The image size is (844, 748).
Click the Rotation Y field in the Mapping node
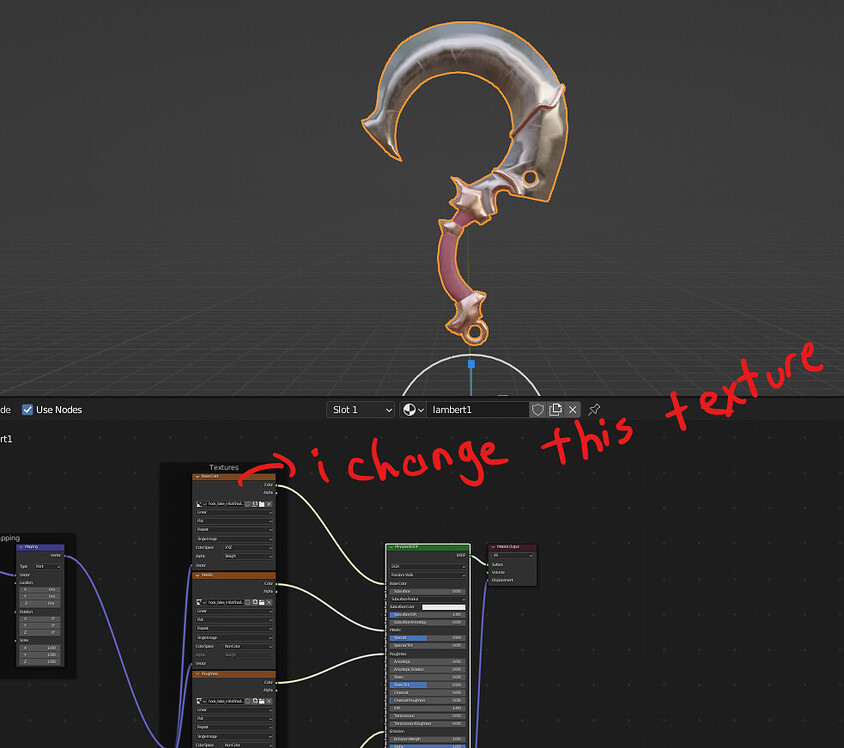point(40,626)
